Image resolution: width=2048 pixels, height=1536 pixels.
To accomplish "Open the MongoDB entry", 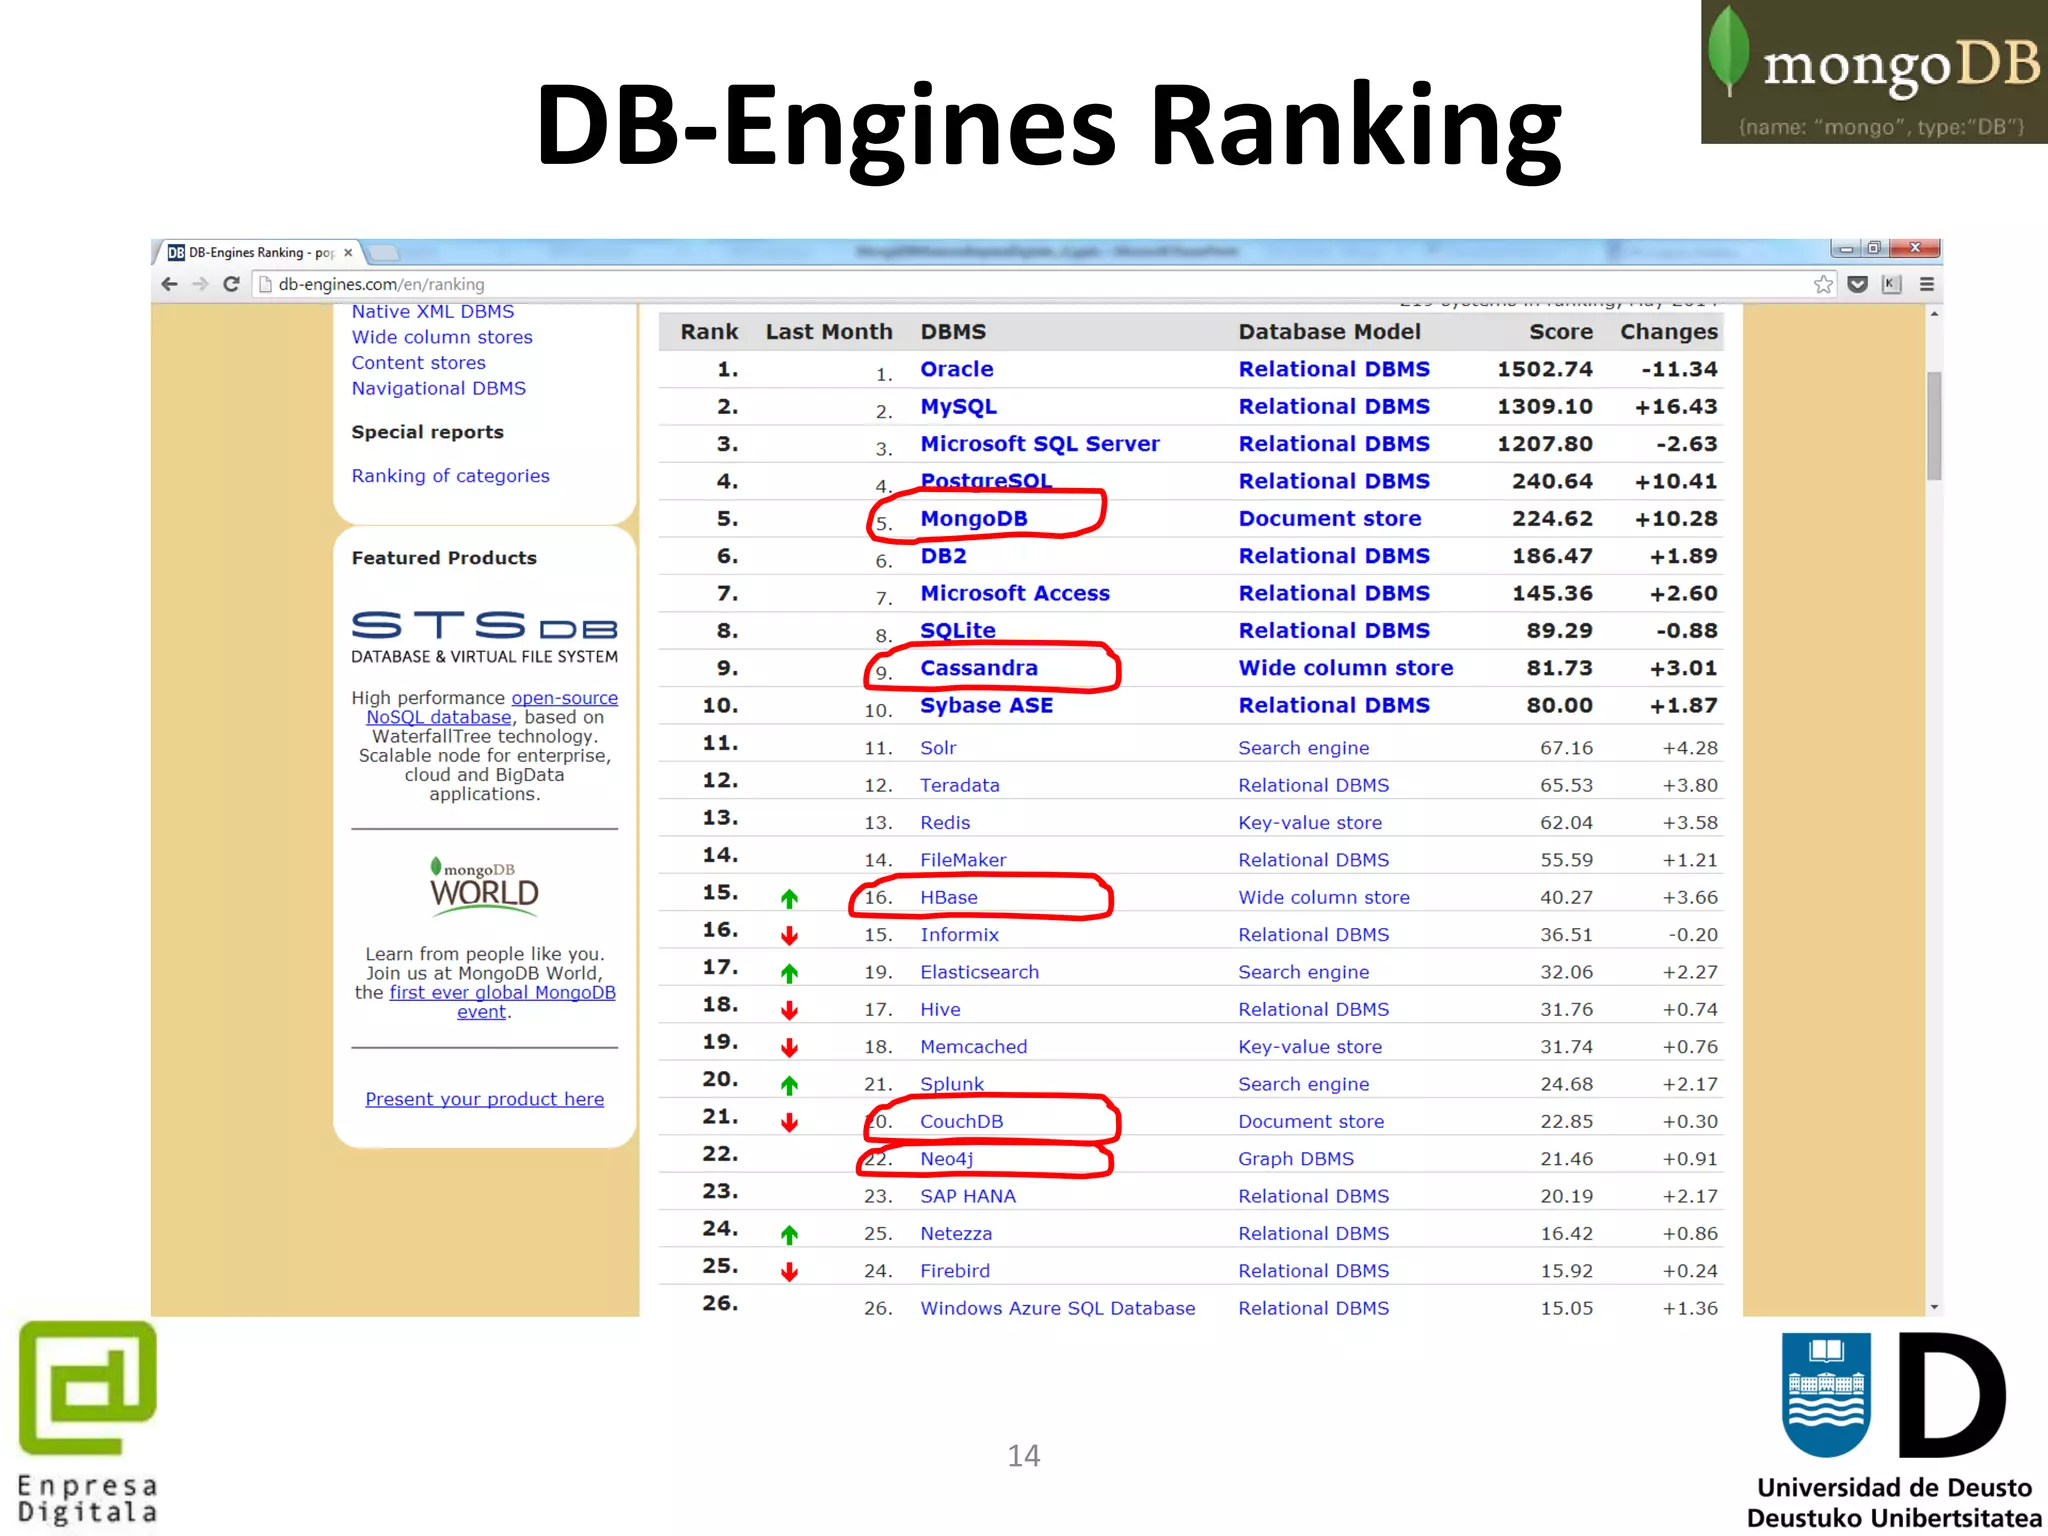I will (x=974, y=519).
